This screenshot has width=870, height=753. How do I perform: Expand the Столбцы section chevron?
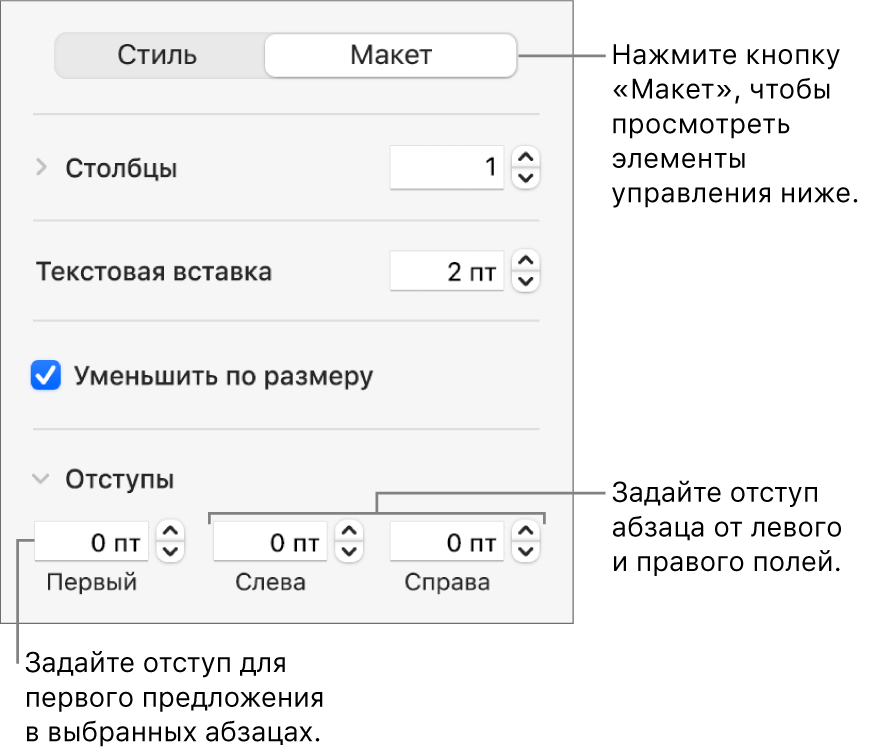coord(41,168)
